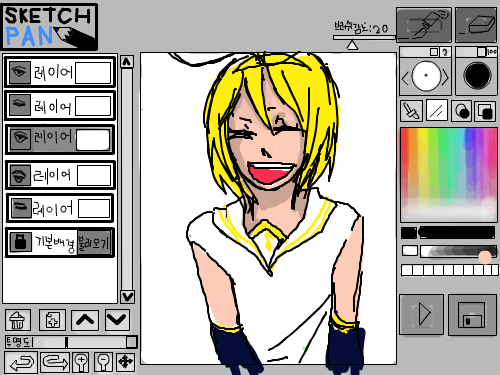Zoom in on the canvas

click(81, 362)
